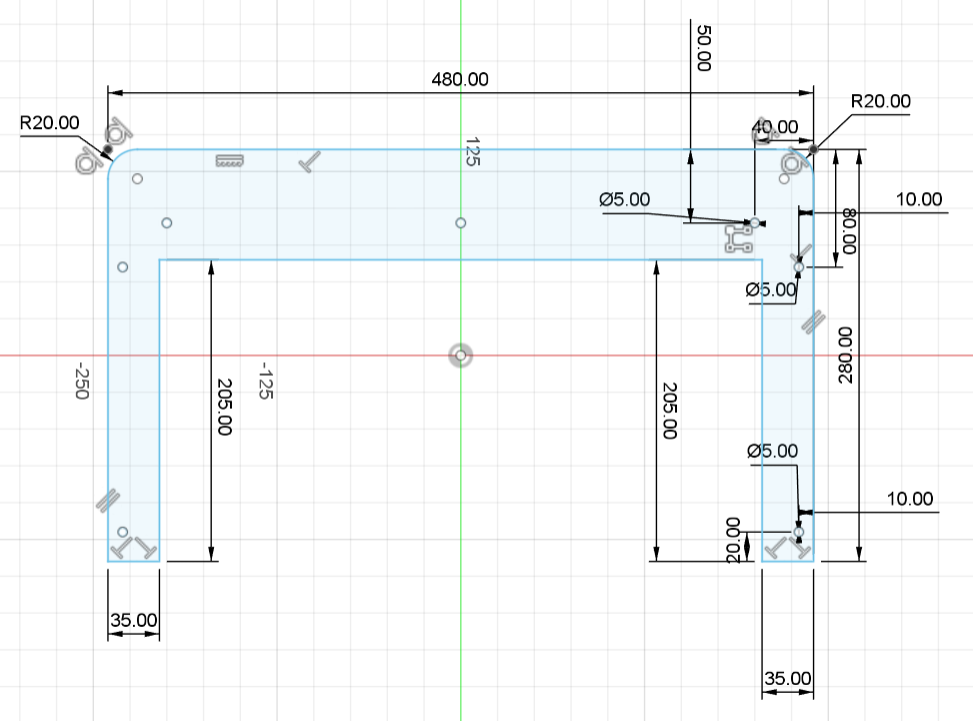Screen dimensions: 973x721
Task: Click the top-center hole point on green axis
Action: [460, 222]
